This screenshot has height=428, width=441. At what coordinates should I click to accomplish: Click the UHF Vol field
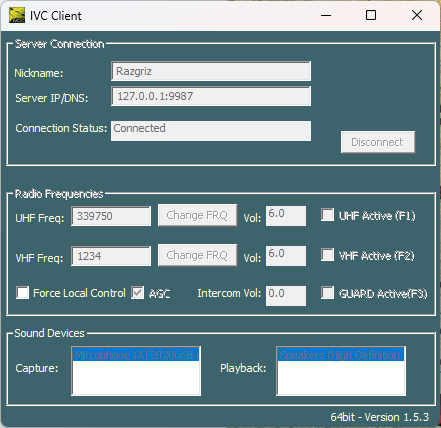286,216
